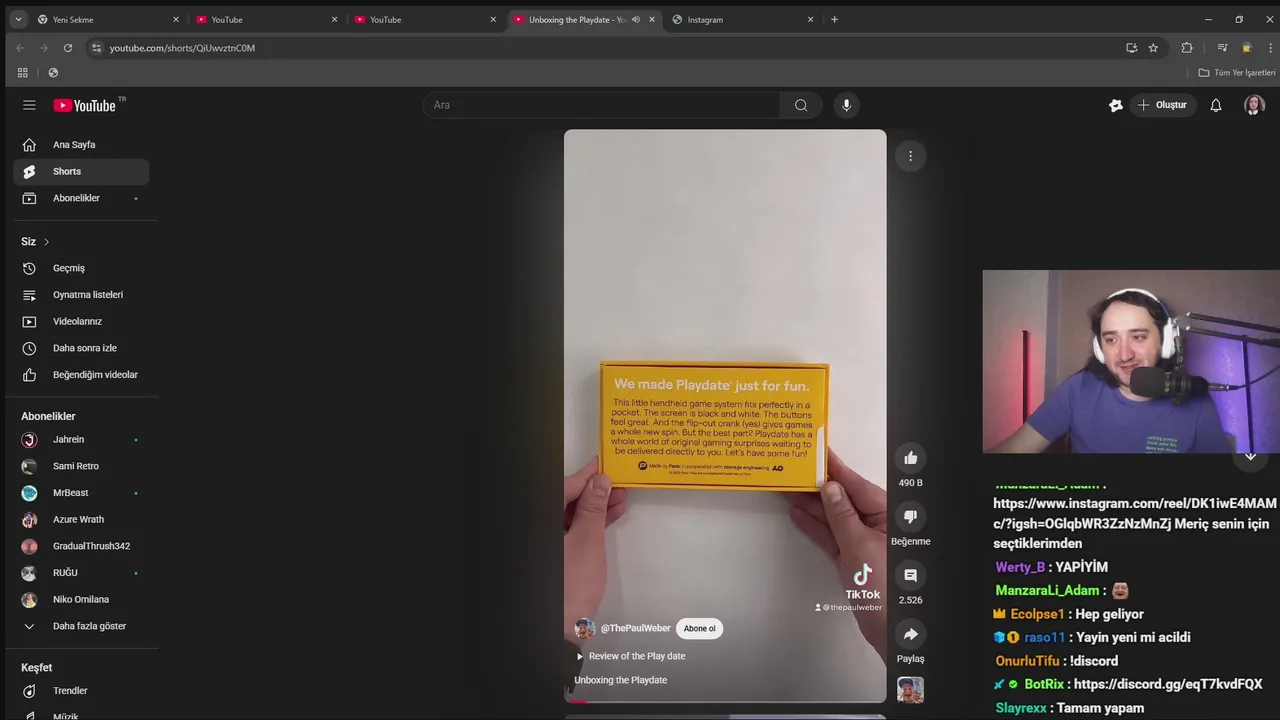Open the tab search dropdown arrow
This screenshot has height=720, width=1280.
pyautogui.click(x=18, y=19)
